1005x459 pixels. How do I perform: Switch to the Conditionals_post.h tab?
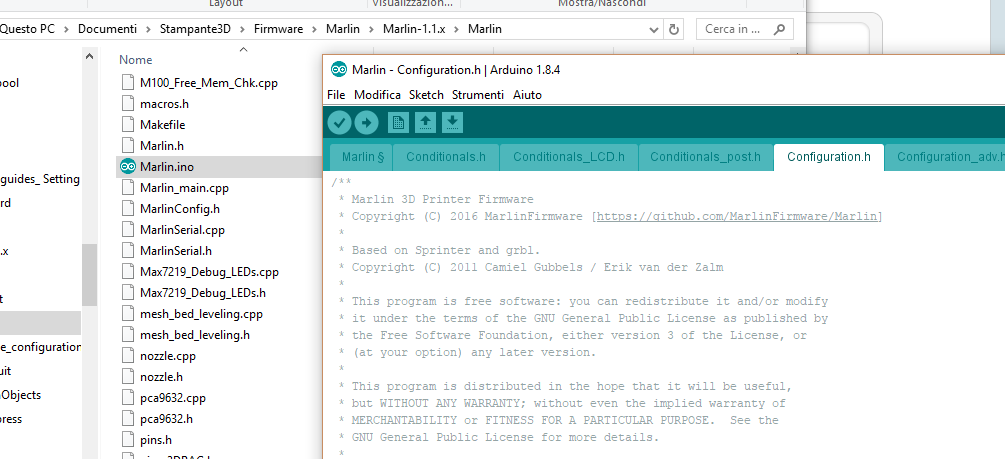[x=705, y=157]
